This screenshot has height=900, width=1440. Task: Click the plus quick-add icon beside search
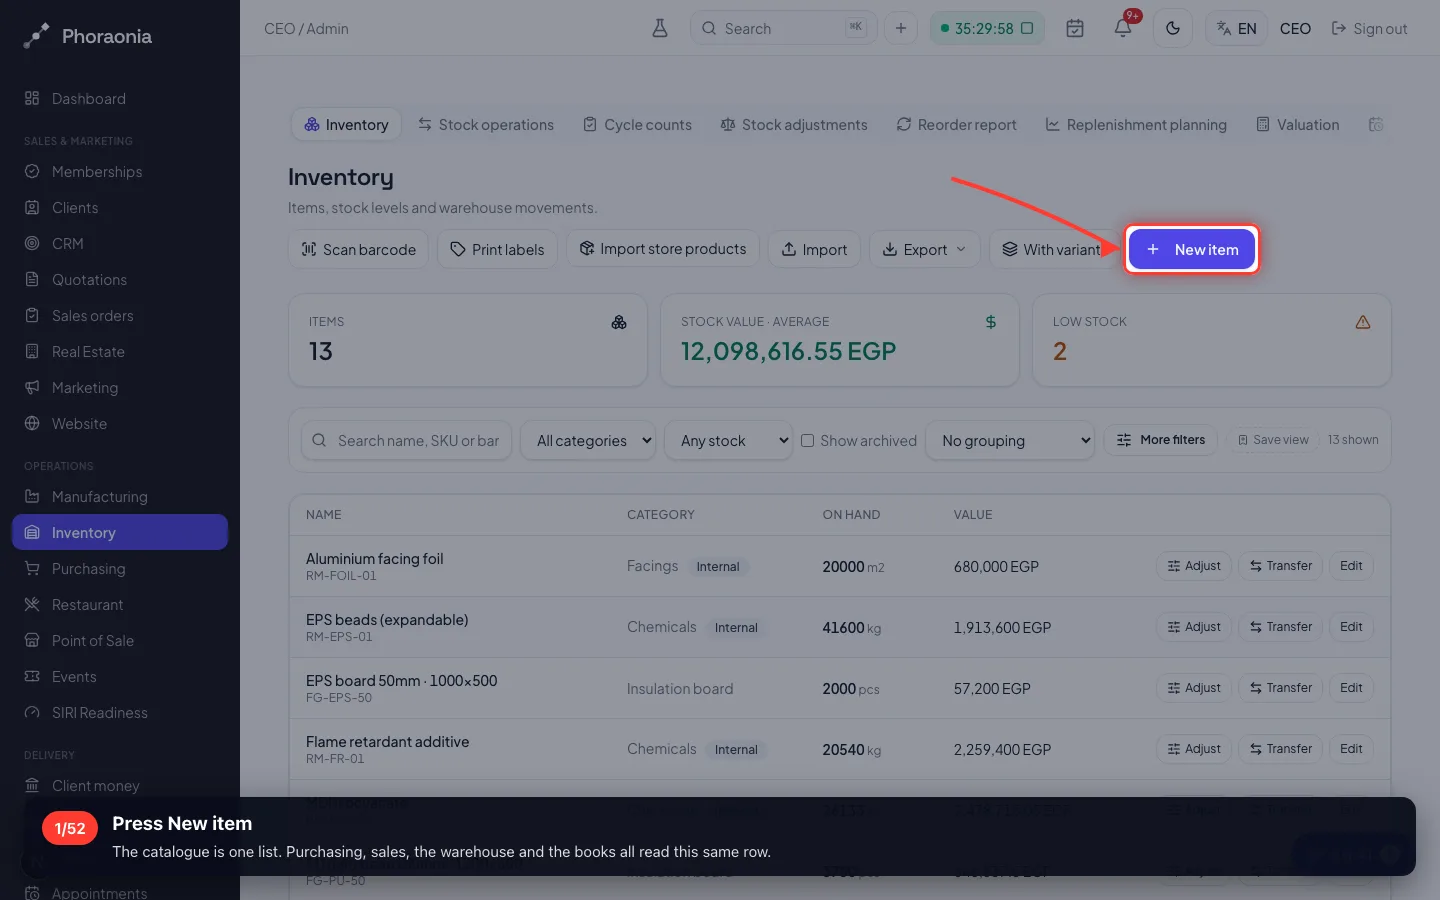(x=901, y=28)
